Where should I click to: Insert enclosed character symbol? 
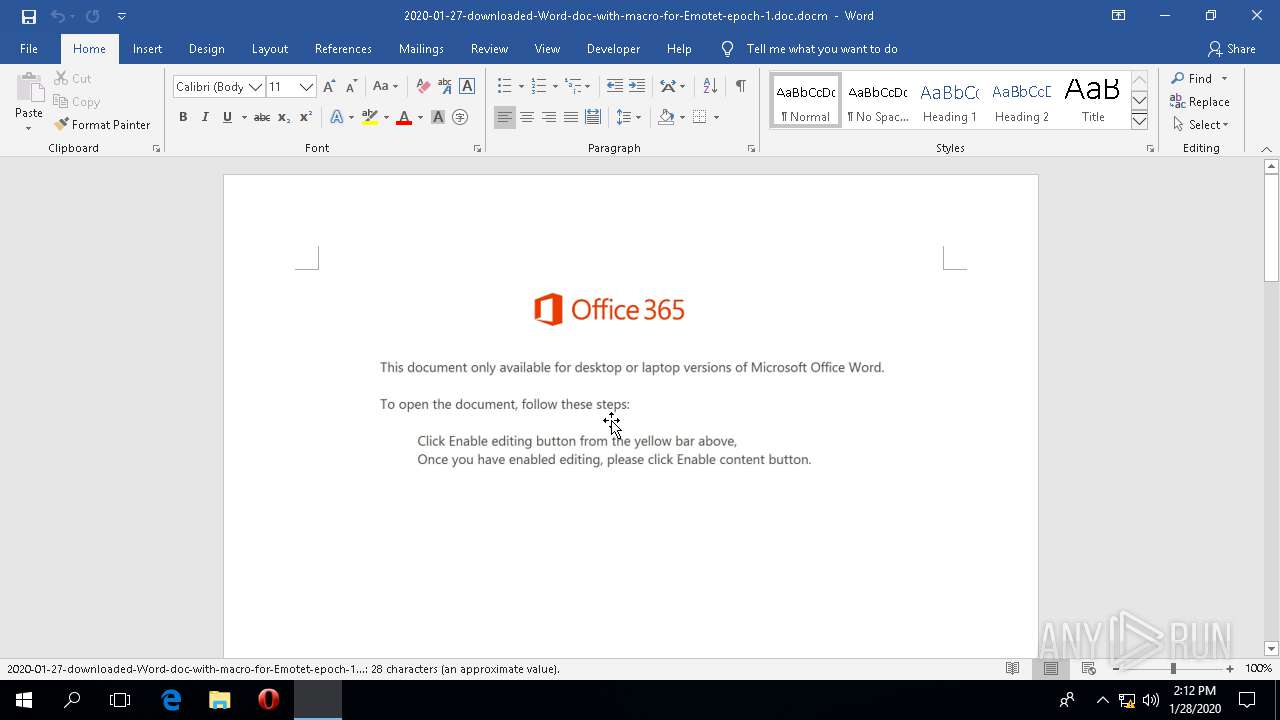tap(460, 117)
